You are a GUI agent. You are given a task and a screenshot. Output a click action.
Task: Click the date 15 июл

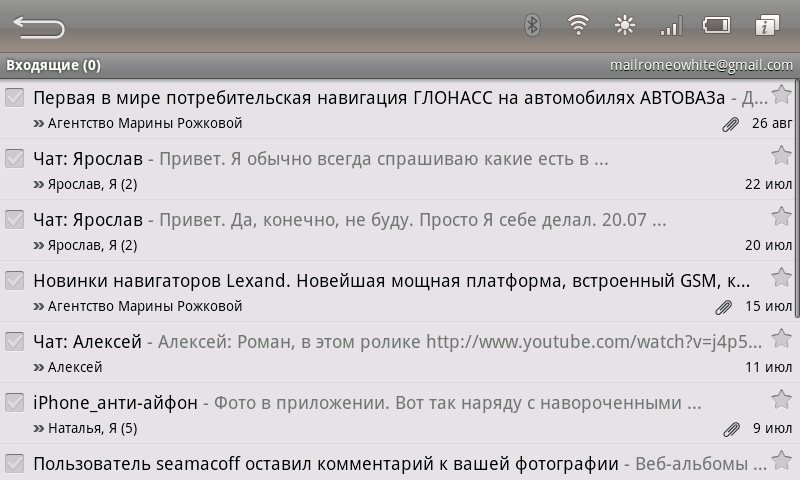click(x=768, y=306)
